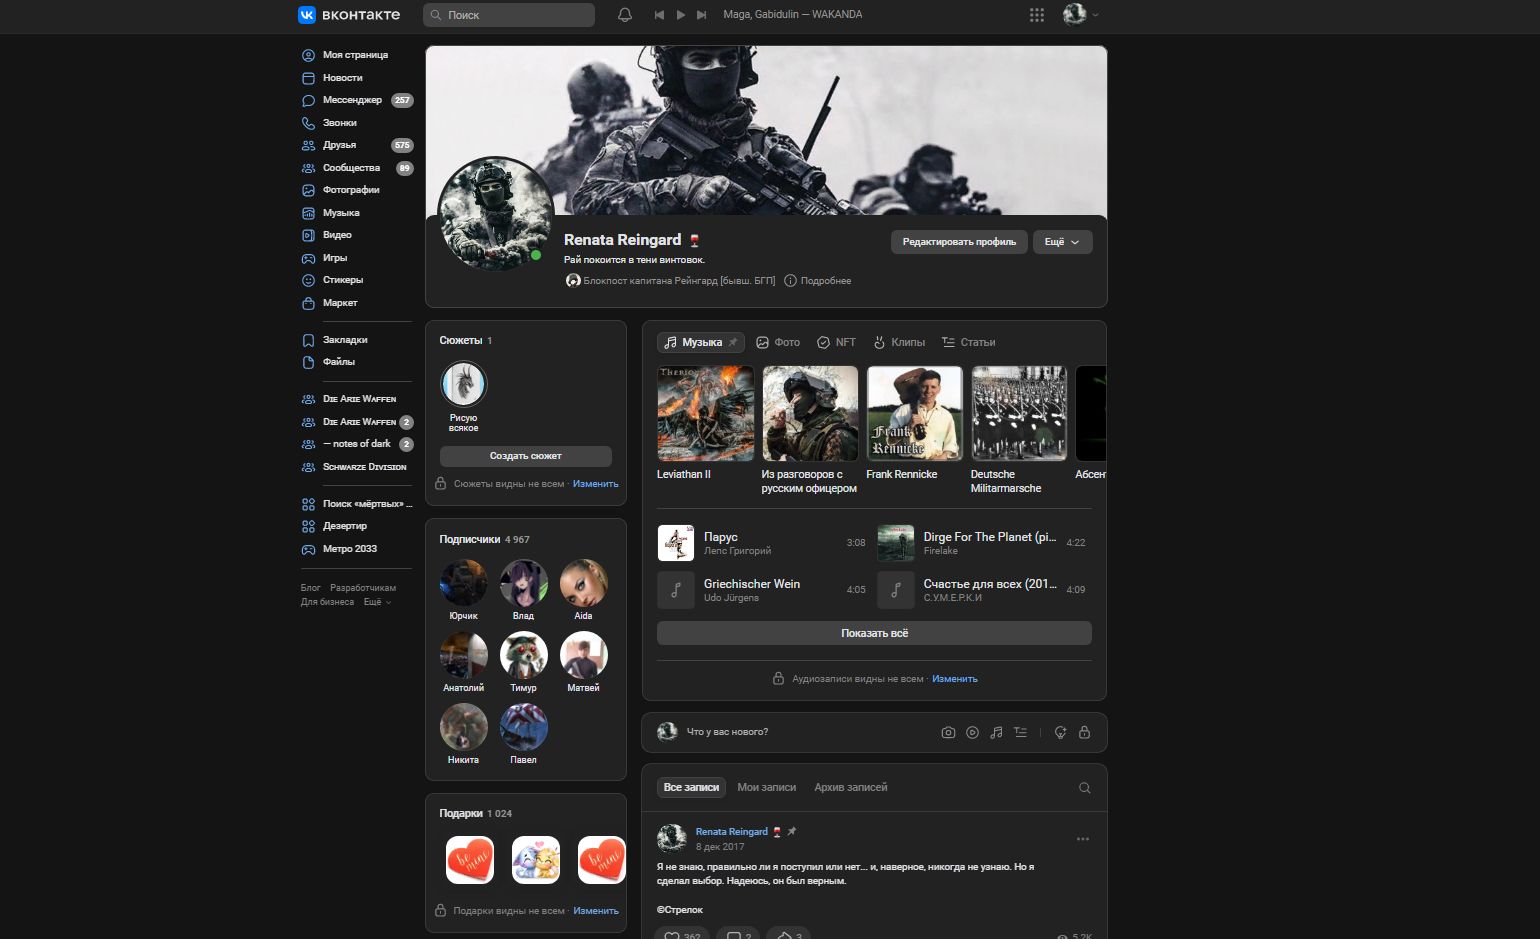Expand the footer Ещё menu
This screenshot has width=1540, height=939.
click(377, 602)
